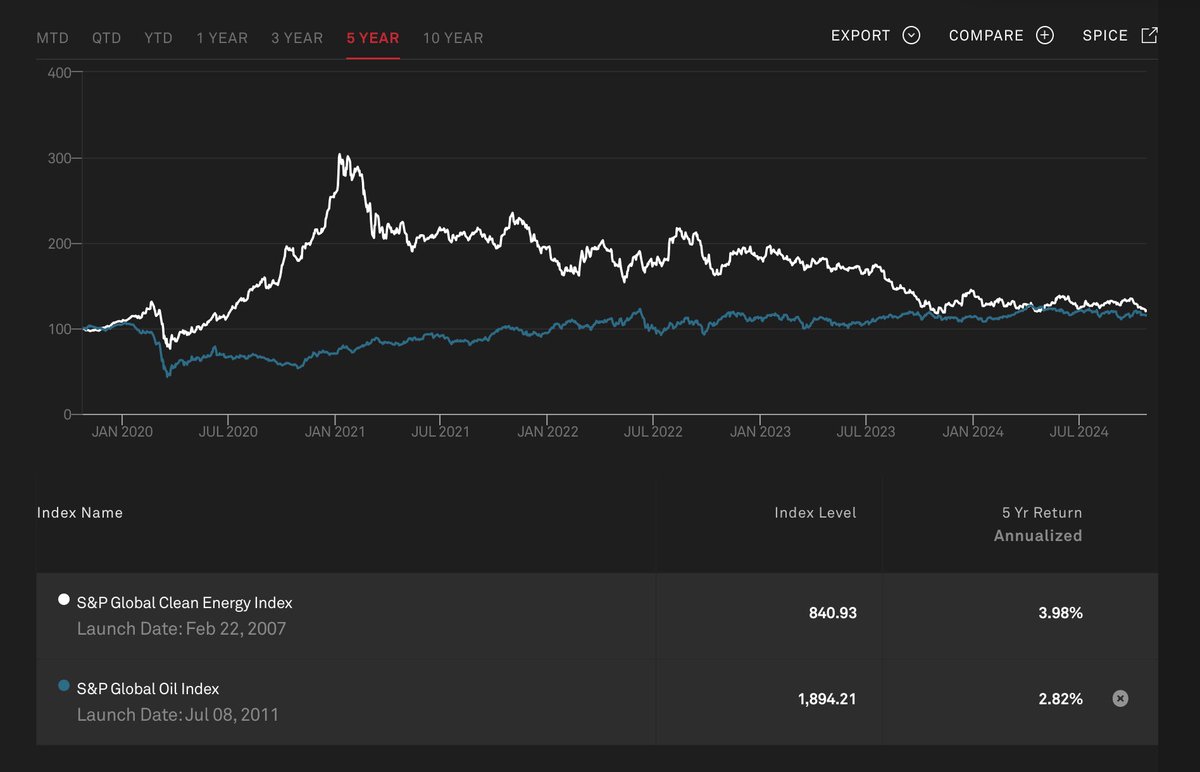Viewport: 1200px width, 772px height.
Task: Click the JAN 2023 axis label
Action: point(760,432)
